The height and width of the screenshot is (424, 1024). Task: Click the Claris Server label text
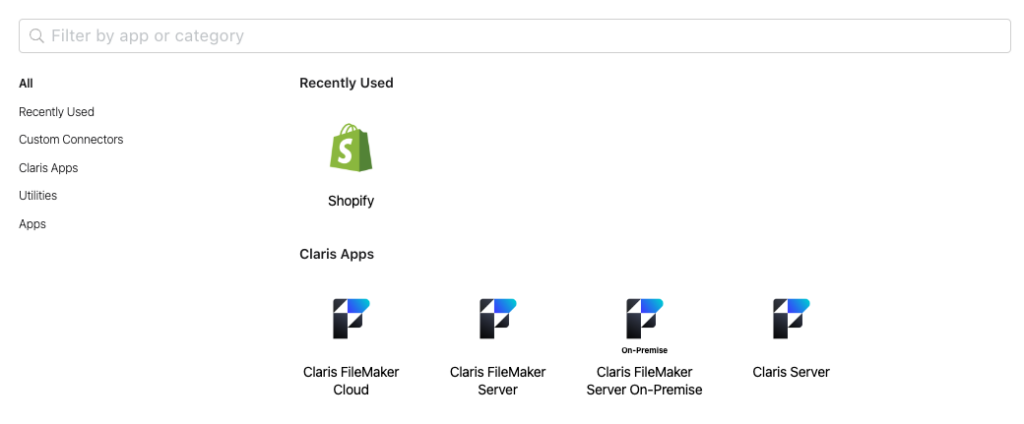[791, 372]
